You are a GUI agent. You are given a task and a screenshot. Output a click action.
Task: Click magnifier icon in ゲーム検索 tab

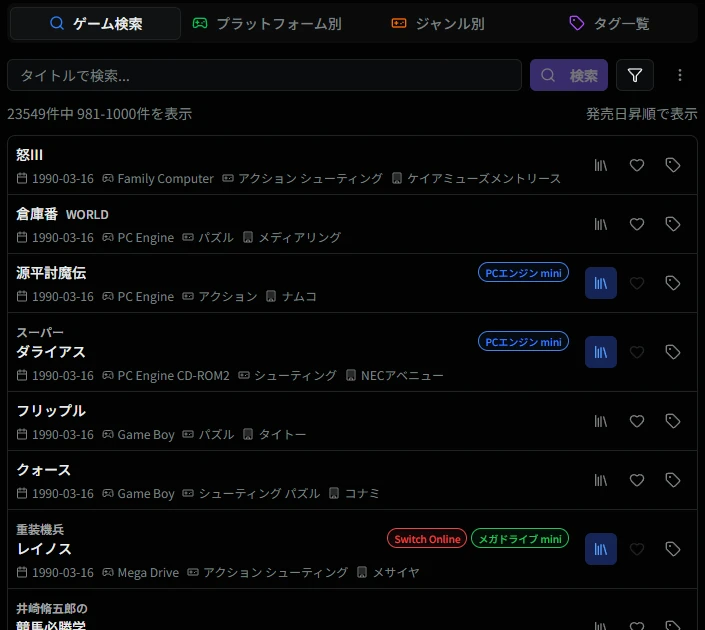57,23
